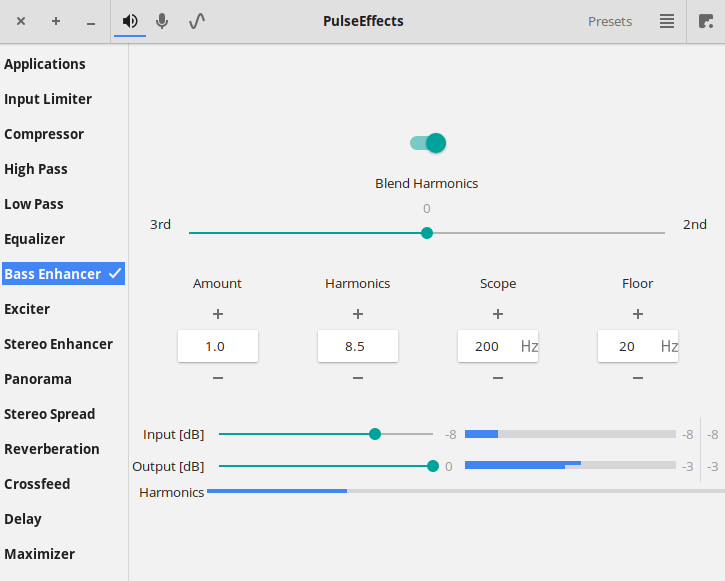The height and width of the screenshot is (581, 725).
Task: Click the minus icon in the header bar
Action: point(91,23)
